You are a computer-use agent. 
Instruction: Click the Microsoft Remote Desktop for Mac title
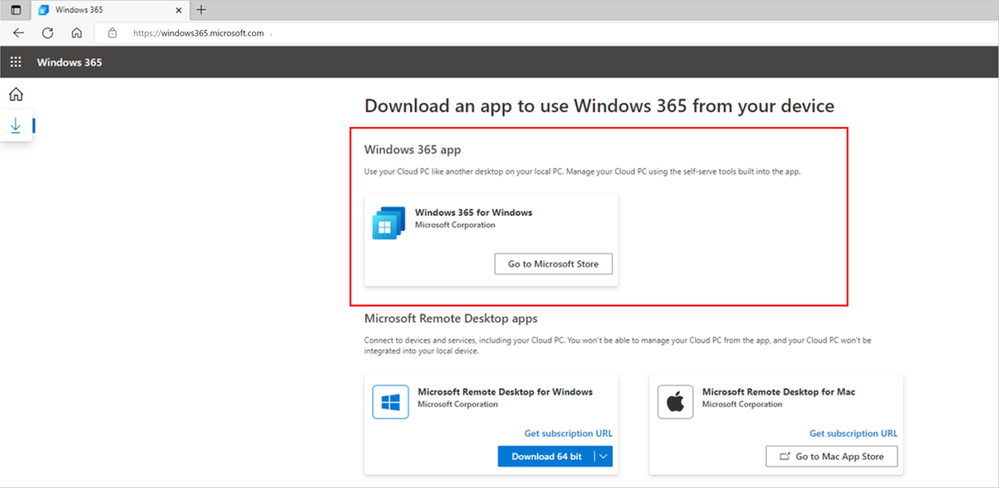[x=779, y=392]
